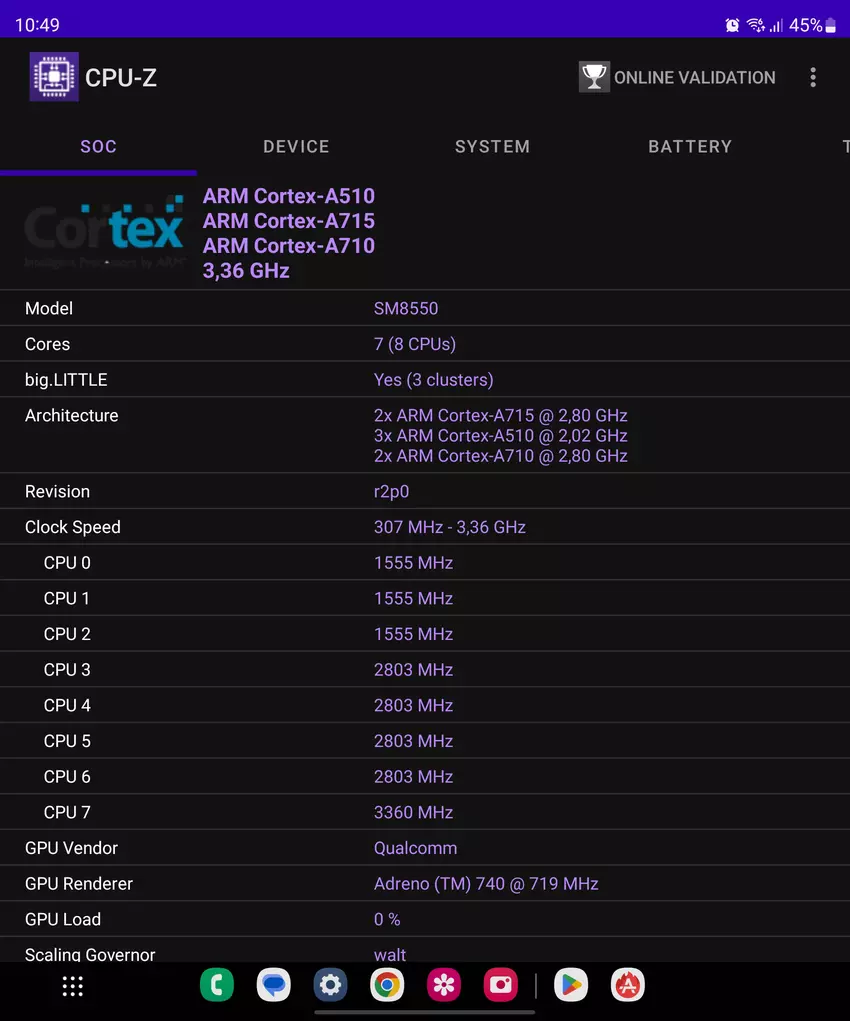Tap the Cortex logo image

[104, 233]
